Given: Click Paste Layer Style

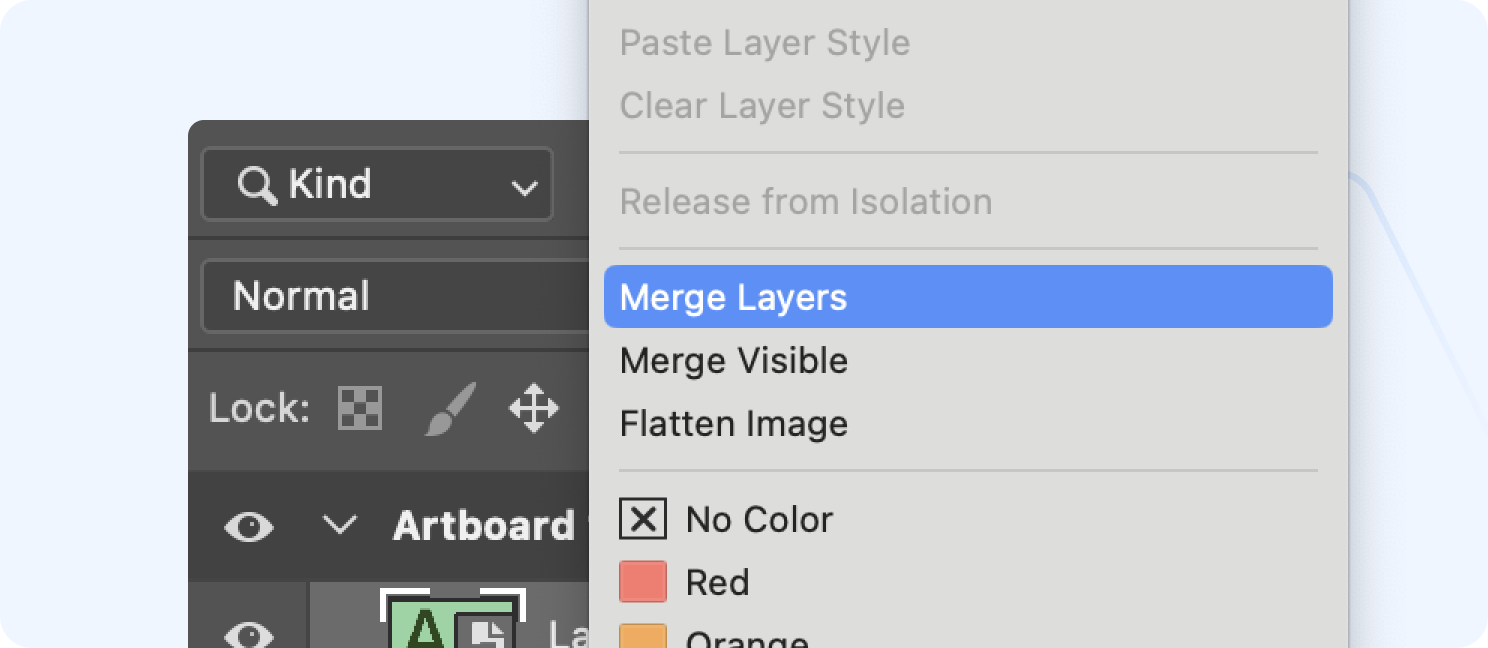Looking at the screenshot, I should 764,43.
